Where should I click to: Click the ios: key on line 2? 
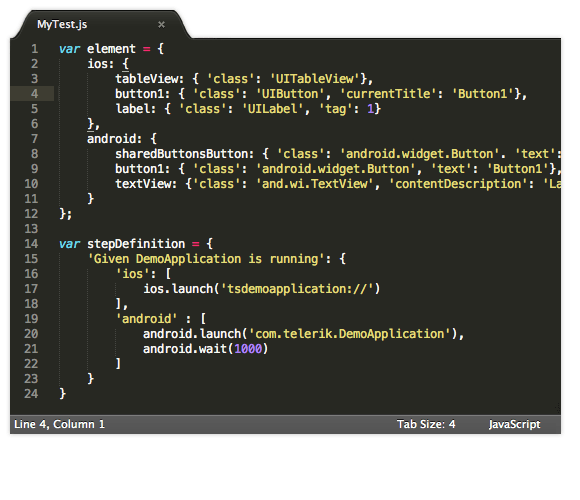(x=101, y=64)
